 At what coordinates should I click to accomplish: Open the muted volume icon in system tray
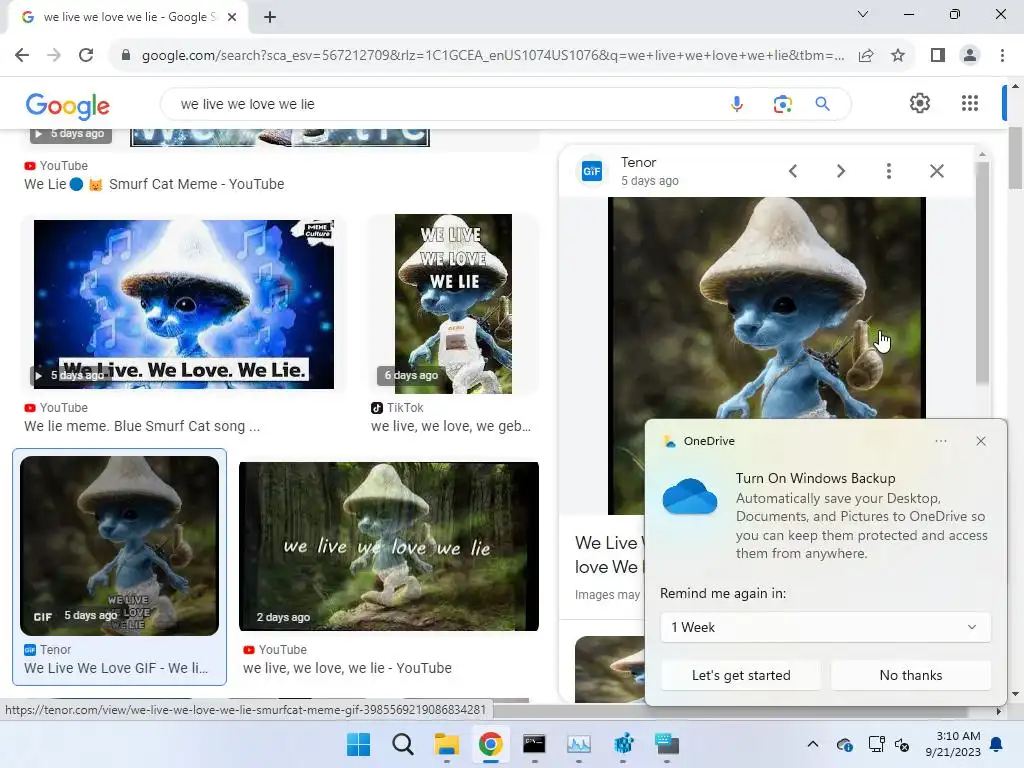[x=902, y=744]
